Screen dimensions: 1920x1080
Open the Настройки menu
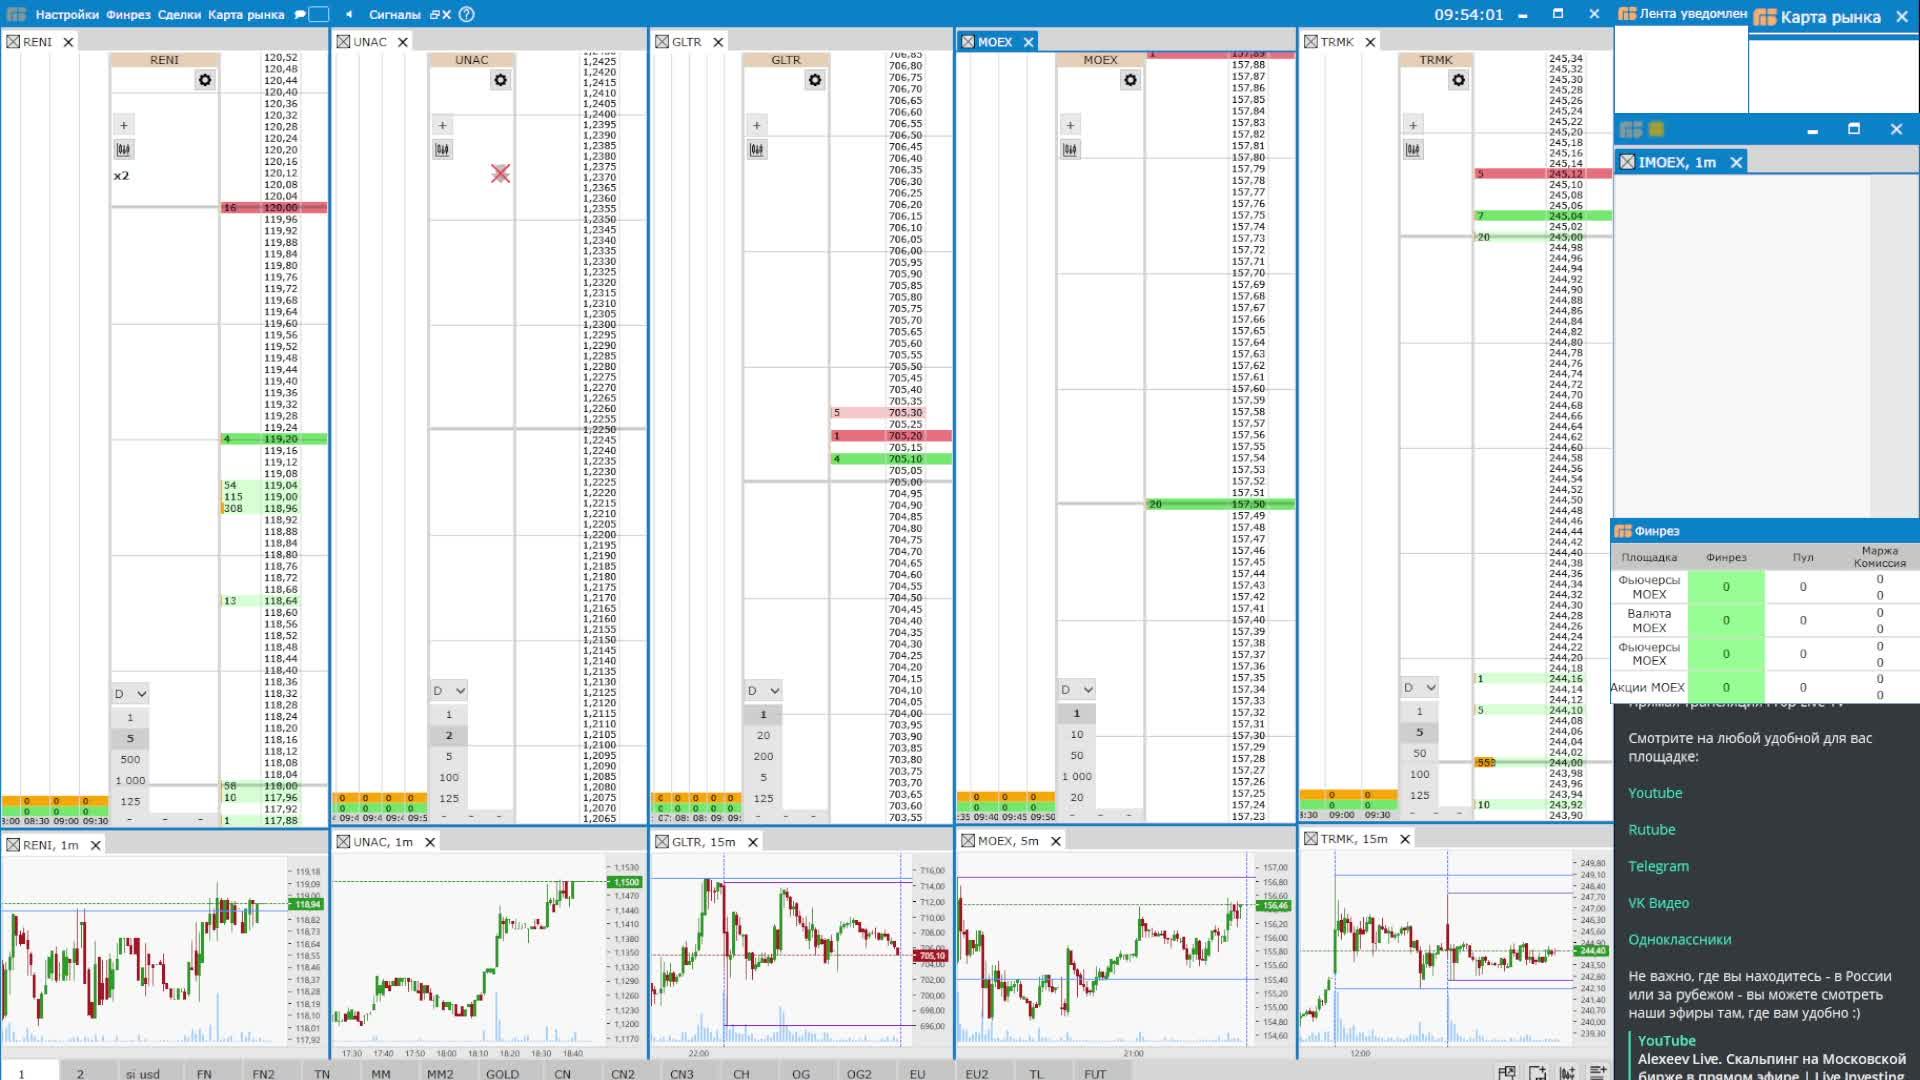(66, 14)
